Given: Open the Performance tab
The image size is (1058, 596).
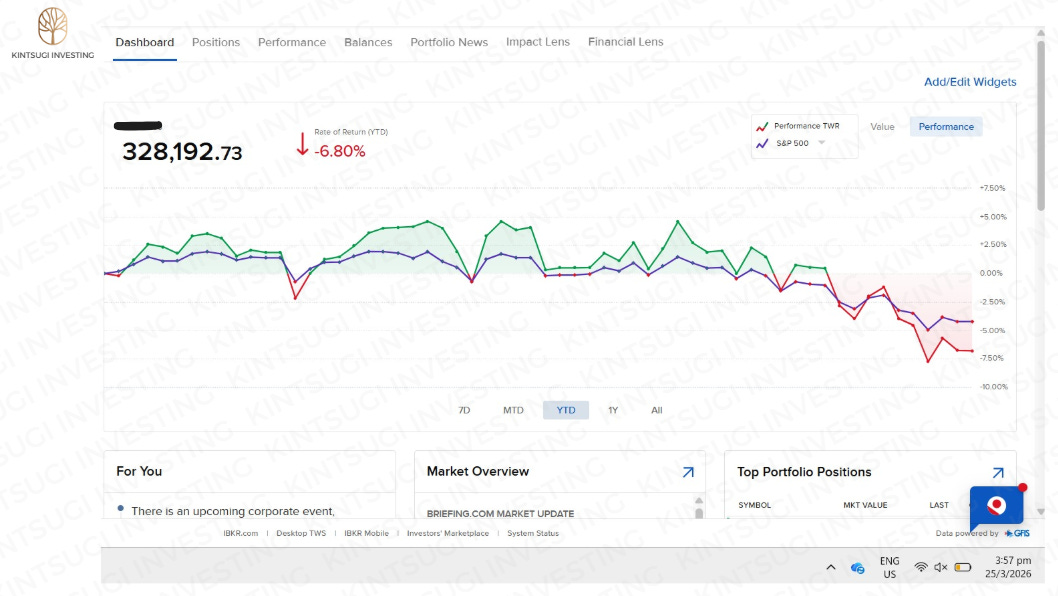Looking at the screenshot, I should pos(291,42).
